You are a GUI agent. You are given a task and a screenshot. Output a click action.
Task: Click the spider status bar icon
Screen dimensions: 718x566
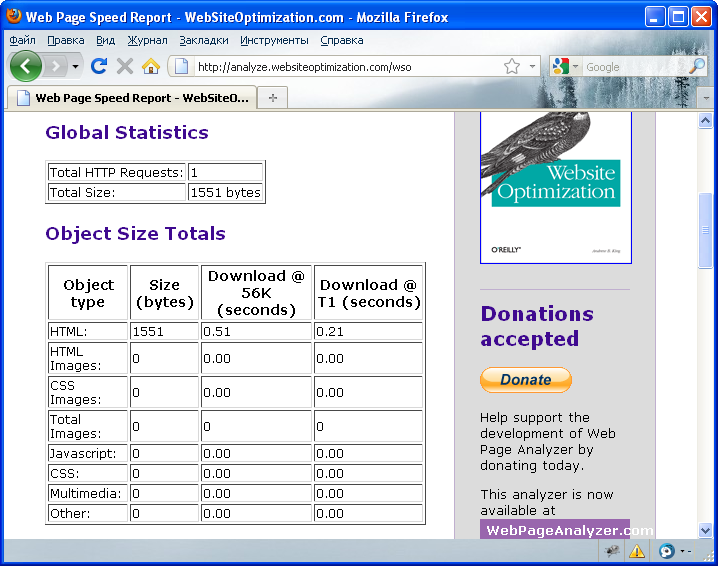coord(612,551)
